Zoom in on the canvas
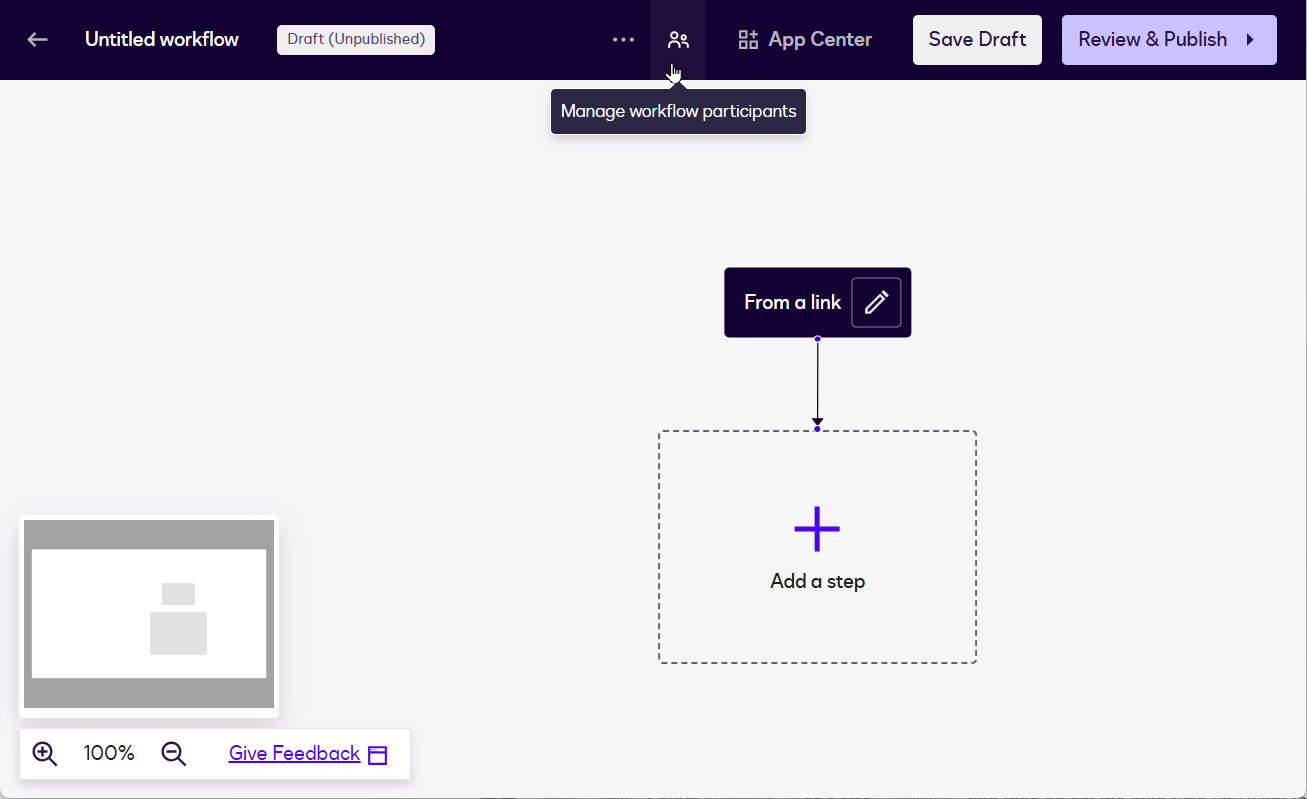The height and width of the screenshot is (799, 1307). [x=44, y=753]
